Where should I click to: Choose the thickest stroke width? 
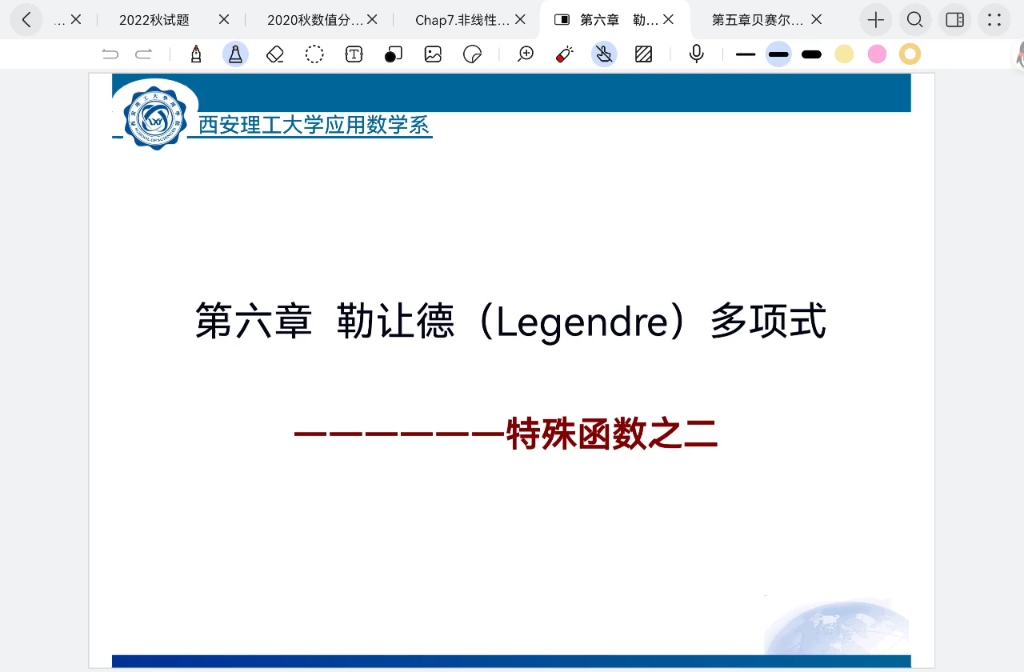811,54
